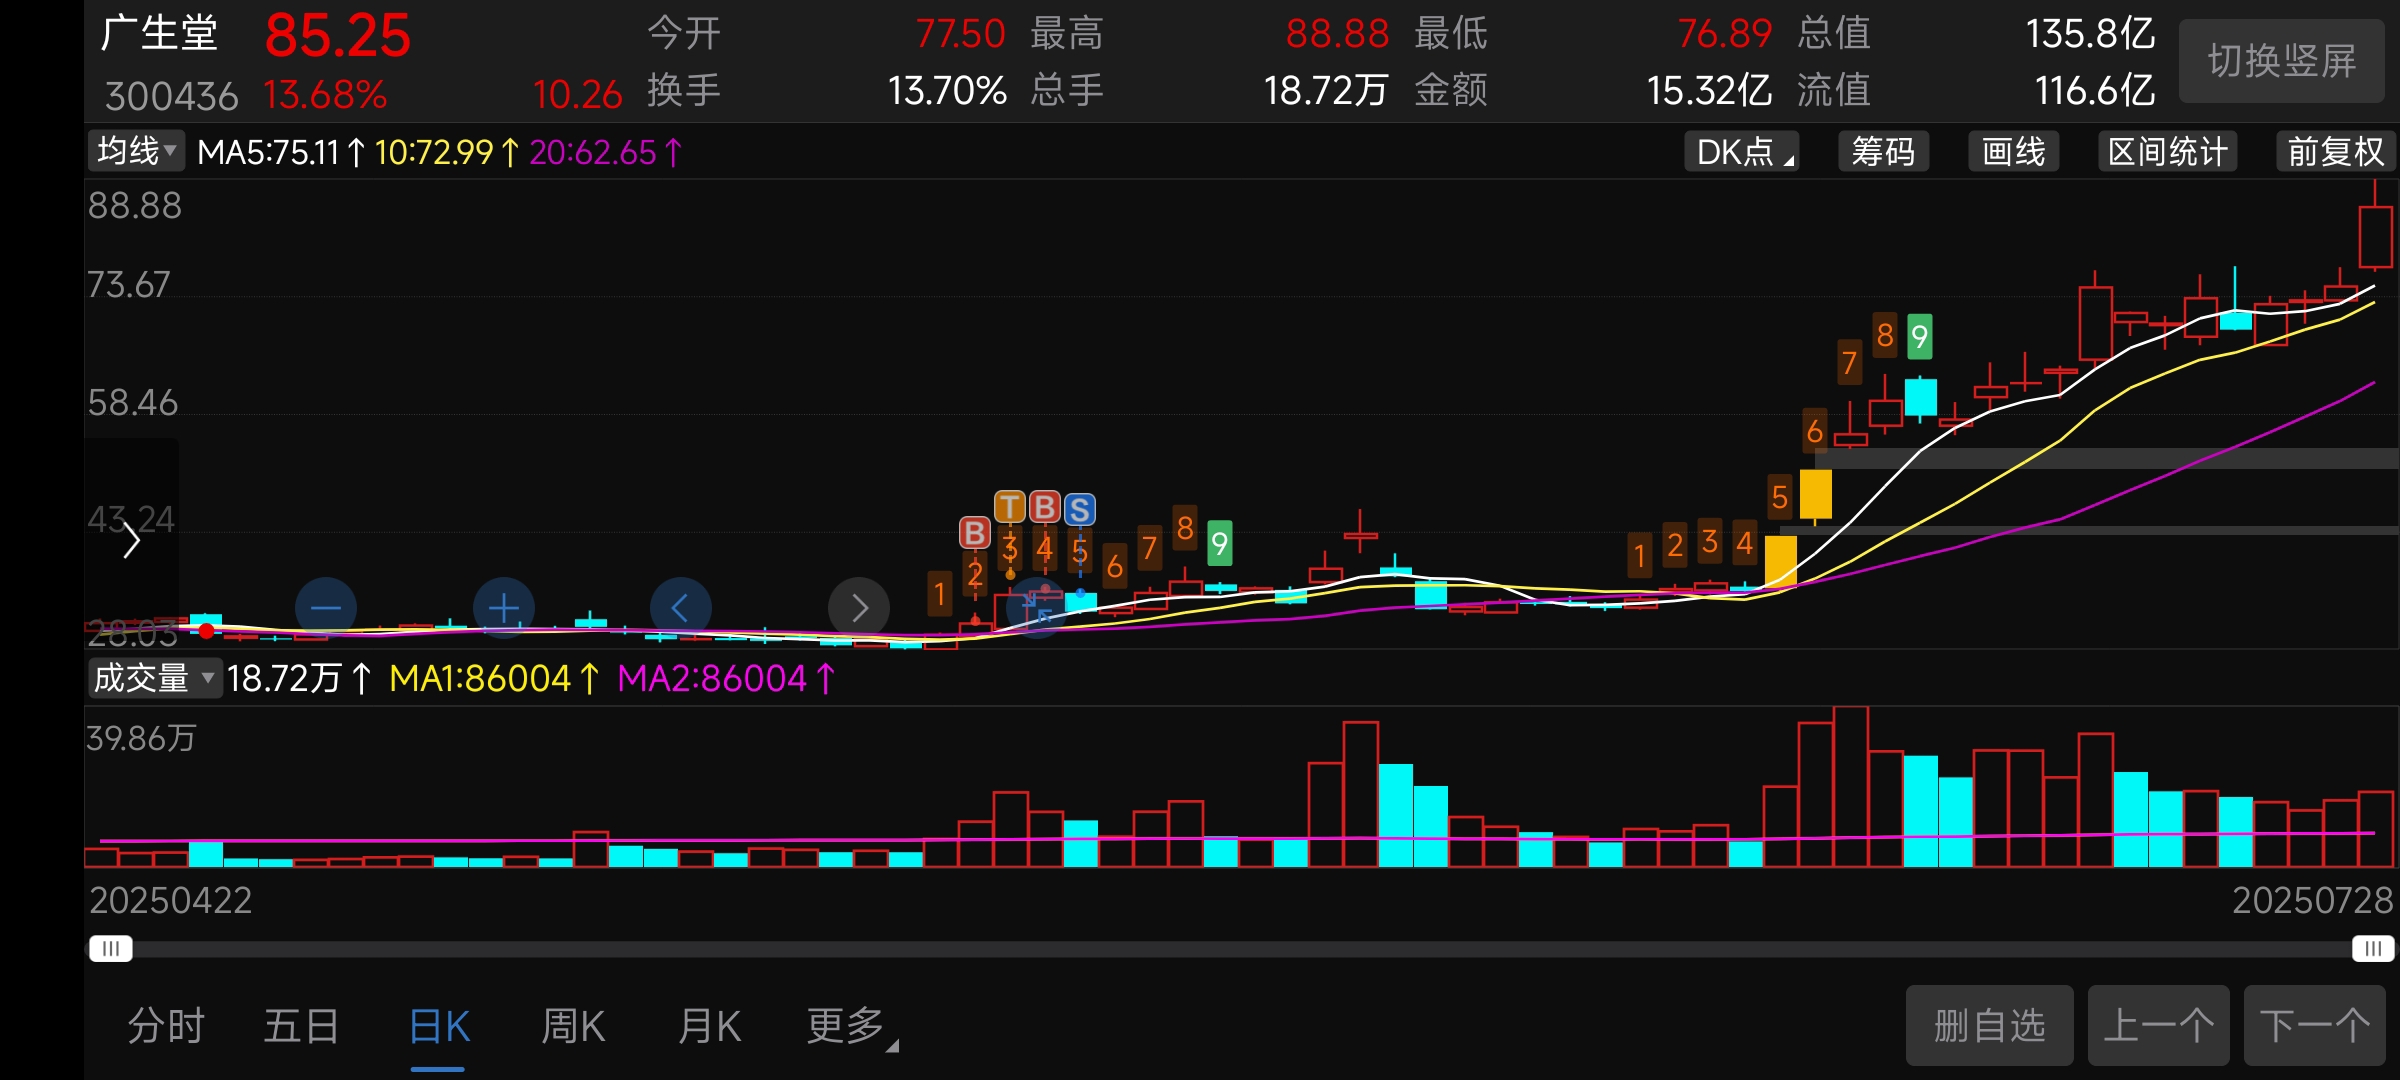Expand the 更多 periods menu
Image resolution: width=2400 pixels, height=1080 pixels.
852,1026
